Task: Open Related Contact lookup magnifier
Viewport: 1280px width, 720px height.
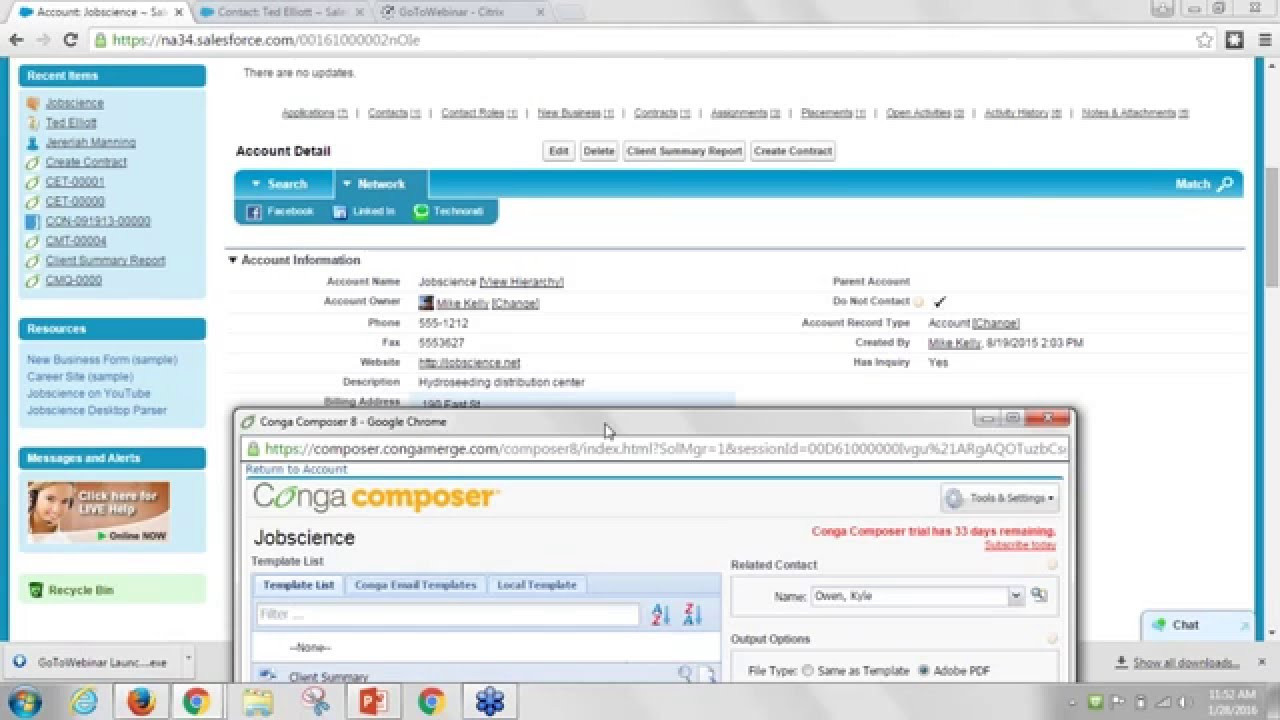Action: click(1038, 594)
